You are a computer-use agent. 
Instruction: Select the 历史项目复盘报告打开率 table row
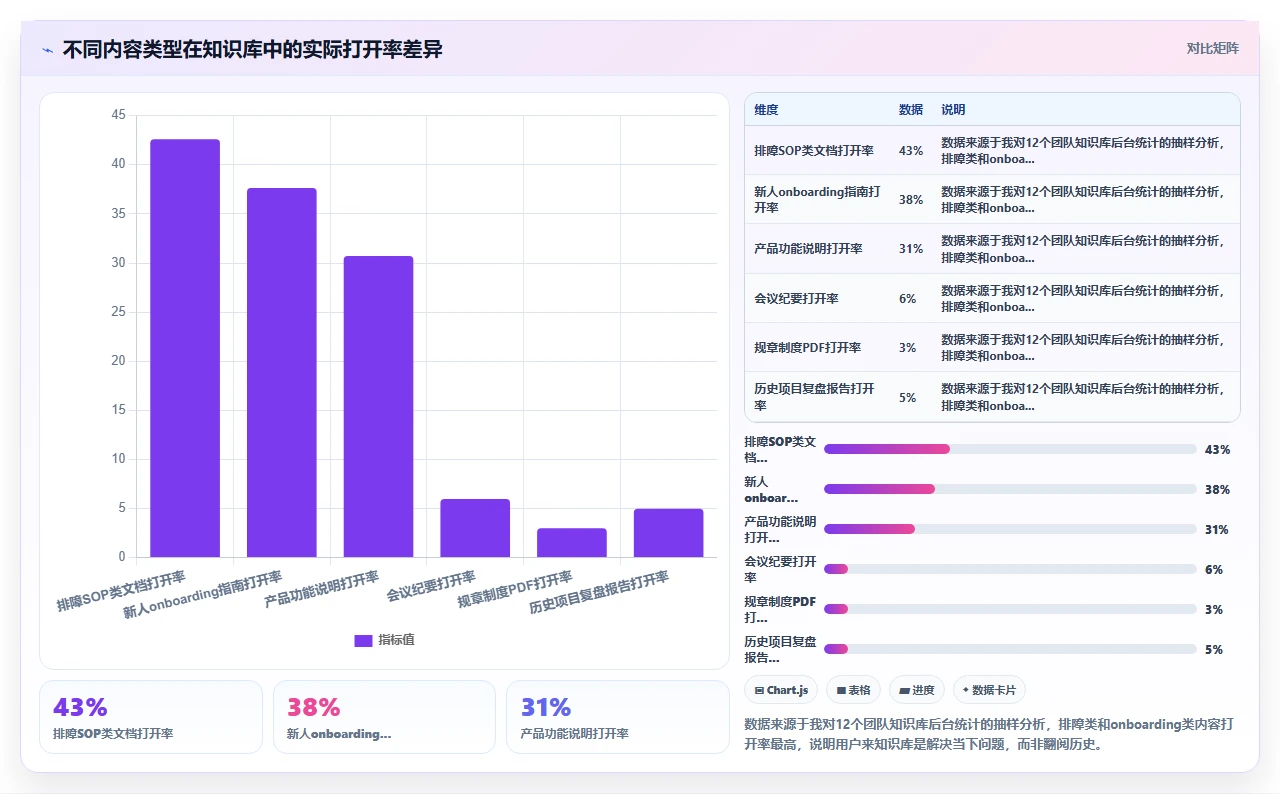(x=992, y=397)
